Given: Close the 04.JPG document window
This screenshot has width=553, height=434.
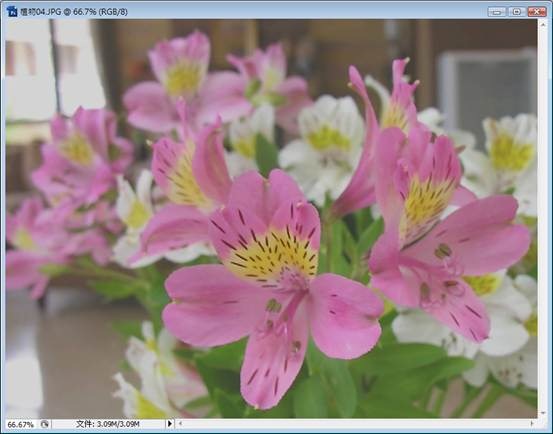Looking at the screenshot, I should point(537,12).
